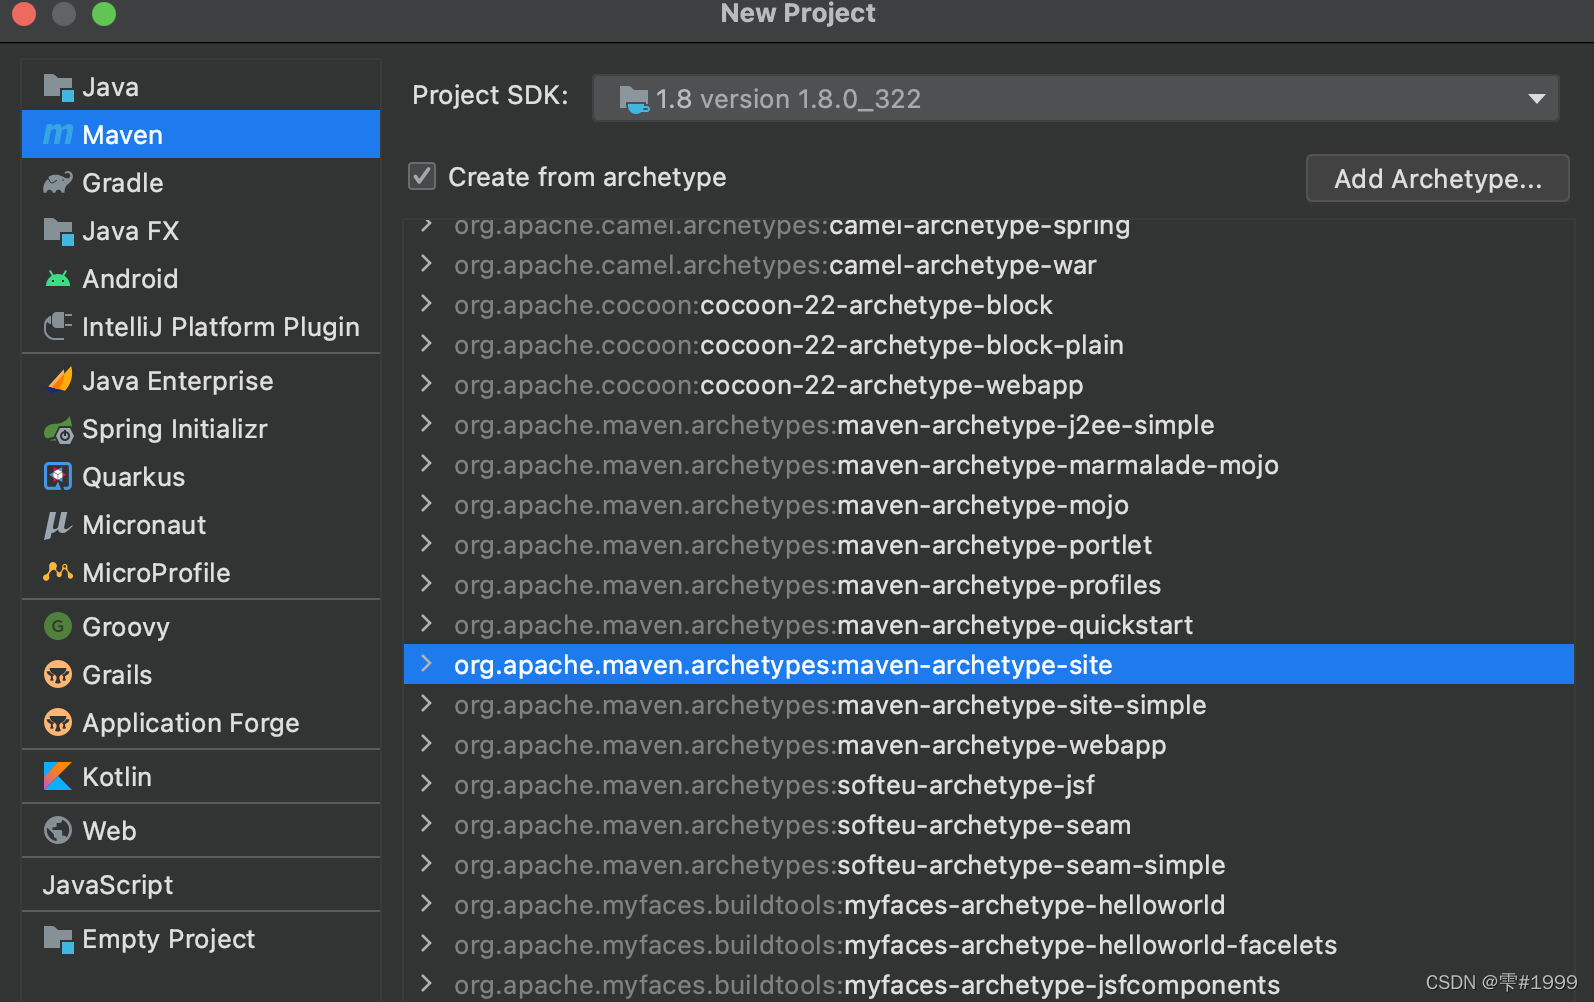Viewport: 1594px width, 1002px height.
Task: Select Java project type label
Action: point(110,87)
